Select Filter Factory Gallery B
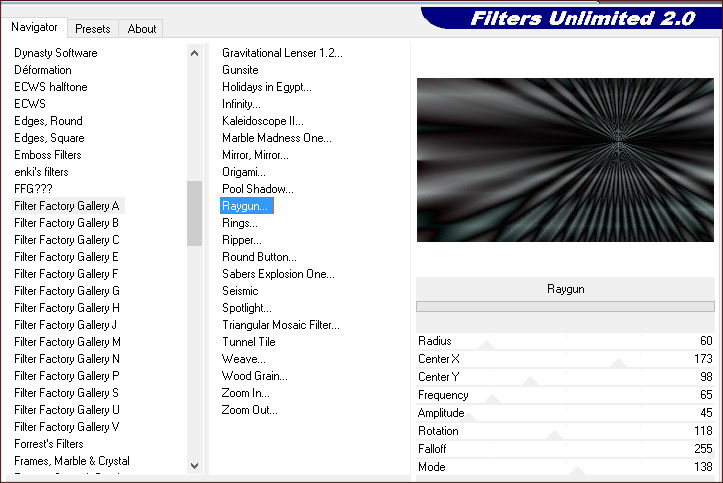 click(66, 223)
